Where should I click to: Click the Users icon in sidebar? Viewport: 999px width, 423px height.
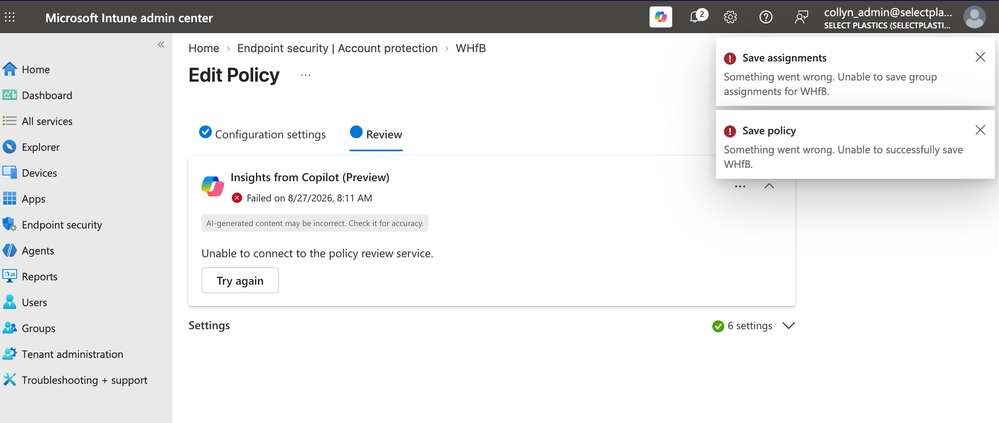click(10, 302)
